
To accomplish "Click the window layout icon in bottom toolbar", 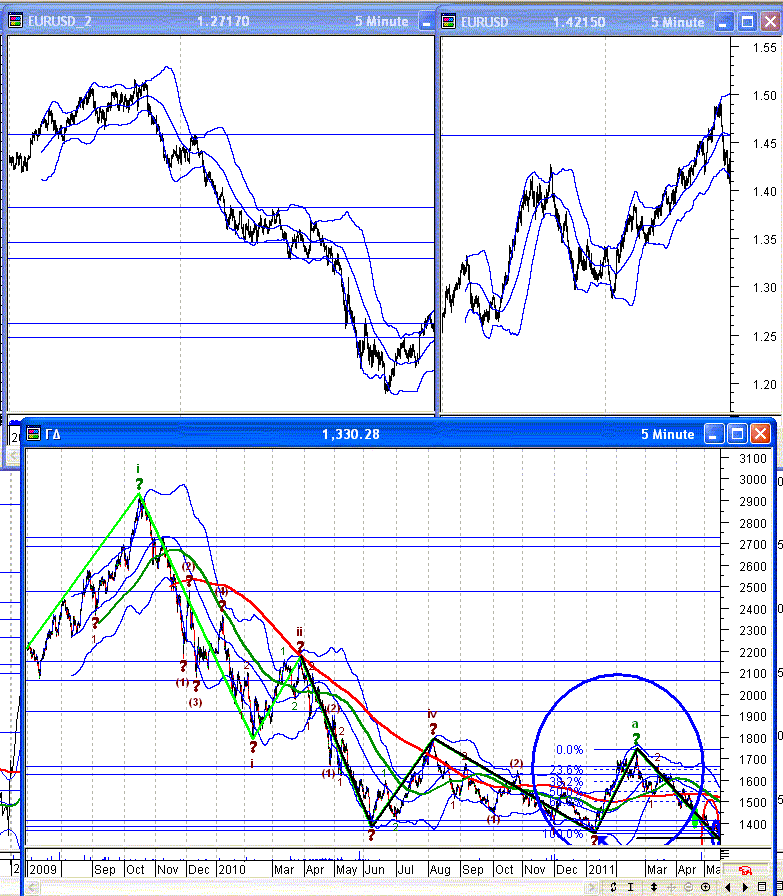I will pyautogui.click(x=762, y=887).
